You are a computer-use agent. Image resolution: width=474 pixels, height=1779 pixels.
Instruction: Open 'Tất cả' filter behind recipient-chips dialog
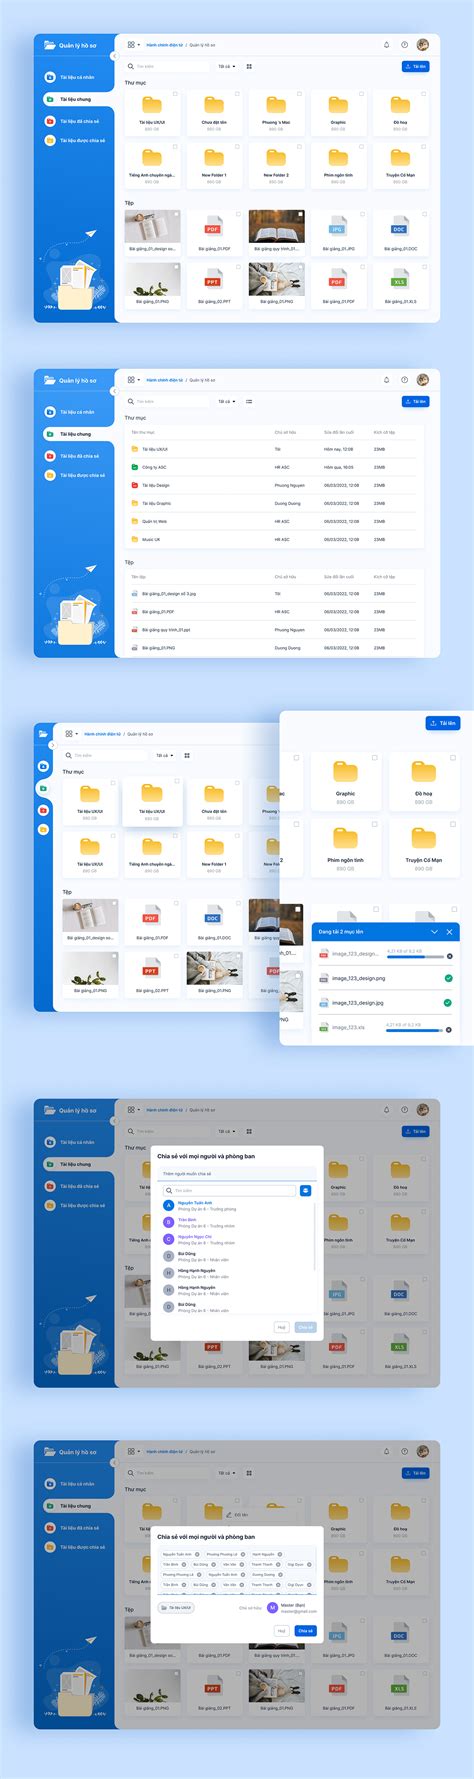tap(226, 1473)
